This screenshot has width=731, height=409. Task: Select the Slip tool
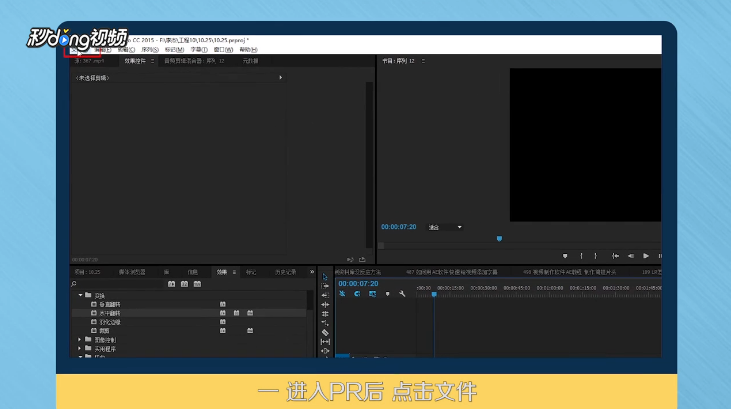325,342
